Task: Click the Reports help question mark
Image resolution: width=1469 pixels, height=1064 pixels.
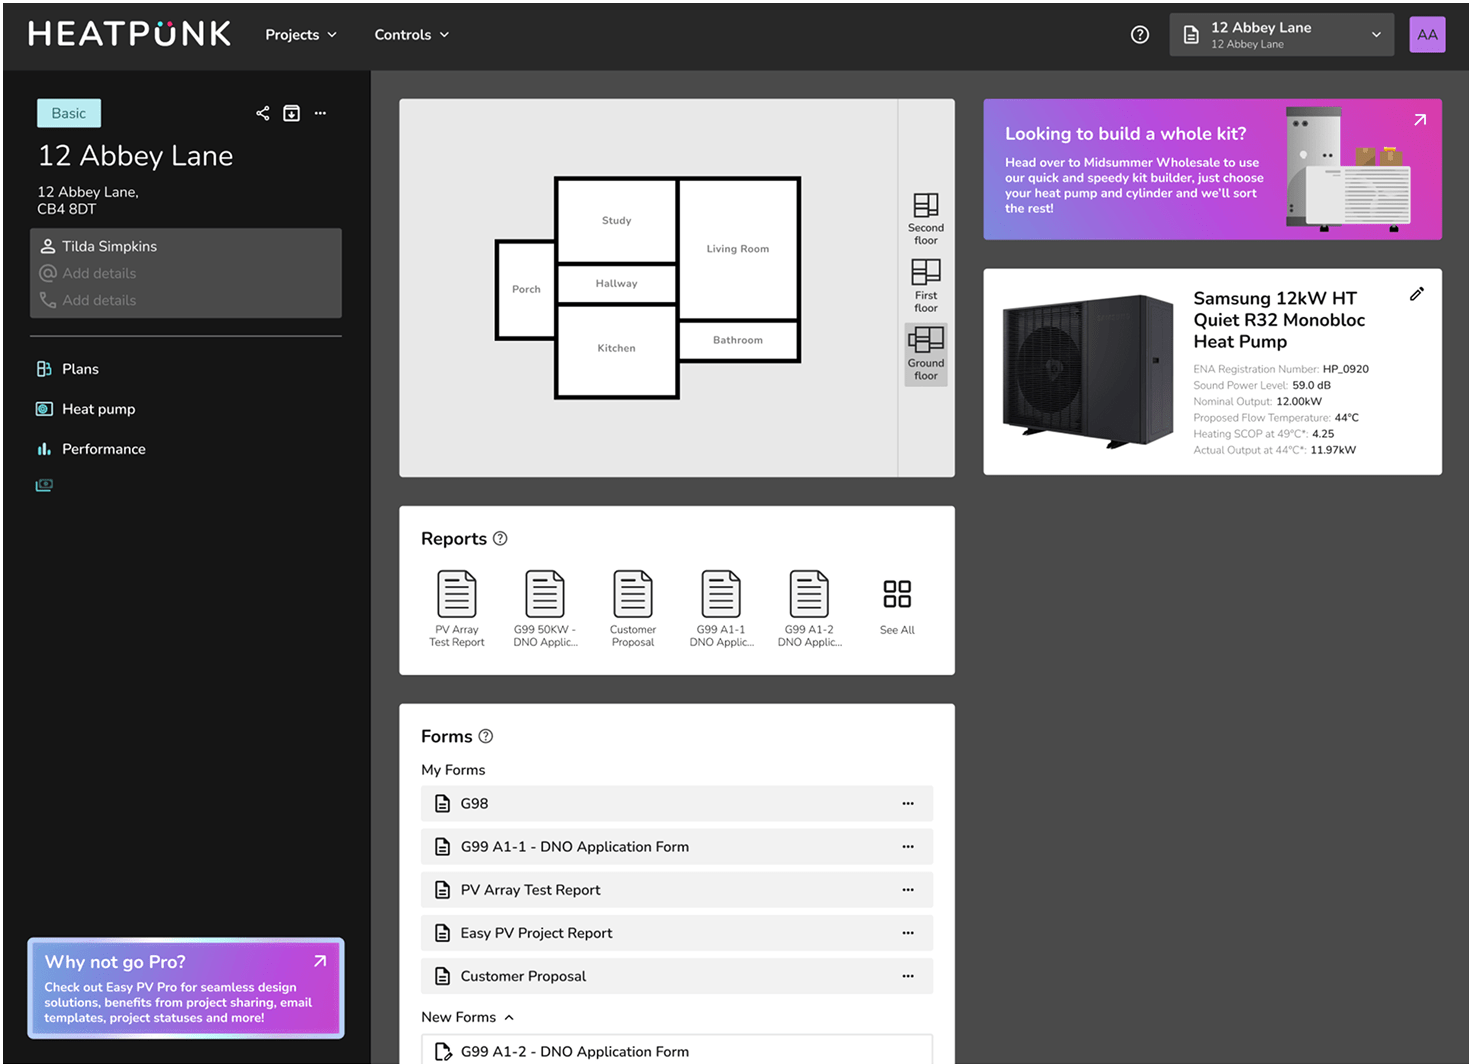Action: click(500, 539)
